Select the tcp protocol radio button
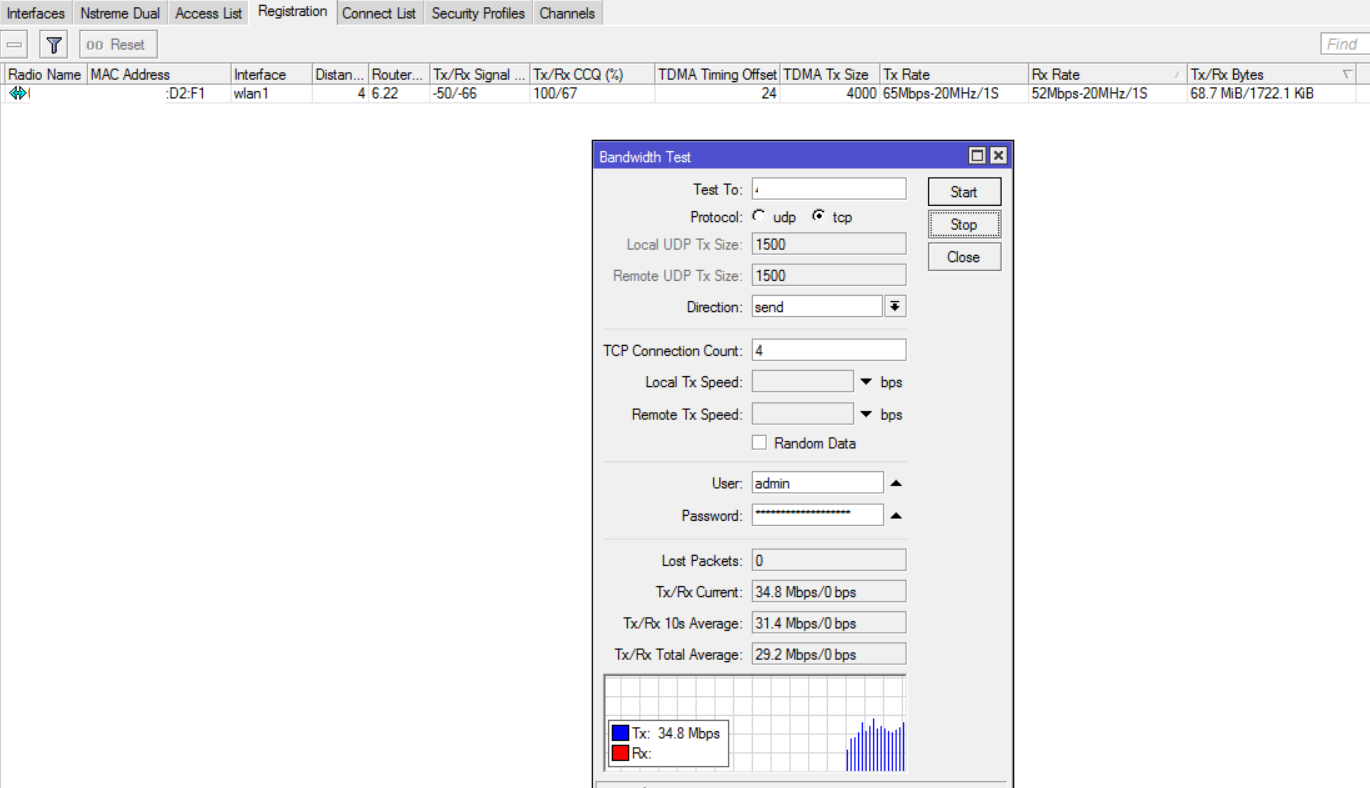Viewport: 1370px width, 788px height. pyautogui.click(x=818, y=216)
